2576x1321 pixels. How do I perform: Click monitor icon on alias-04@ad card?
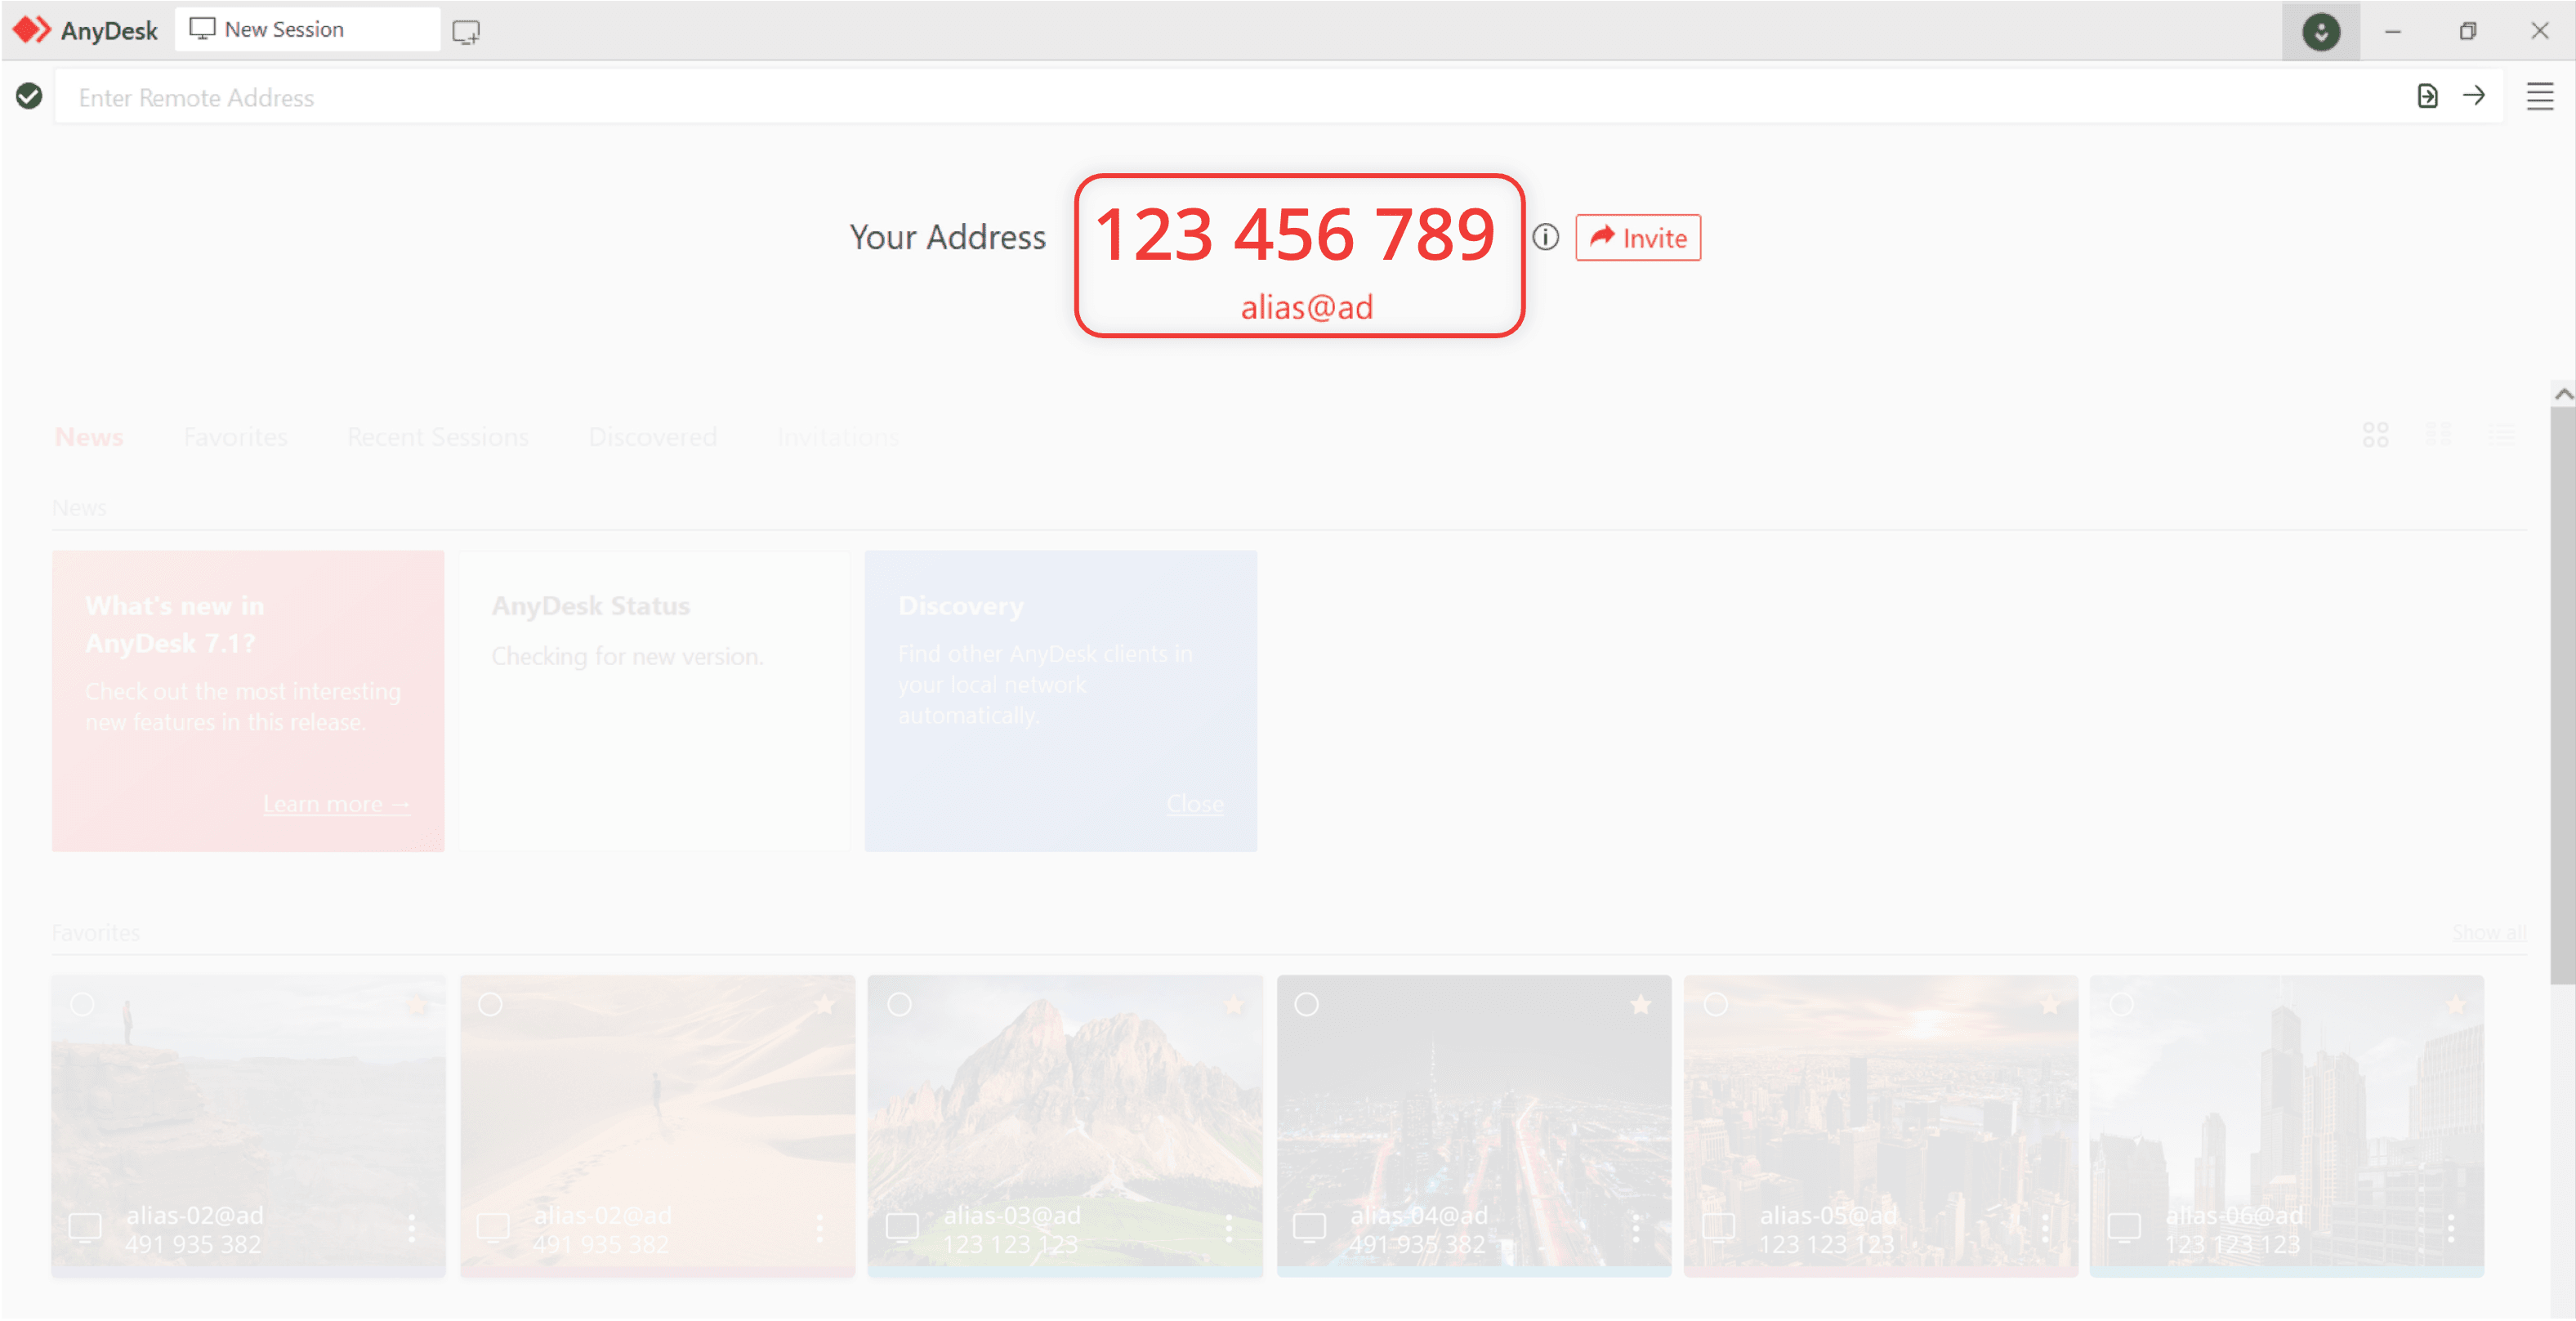(x=1308, y=1228)
